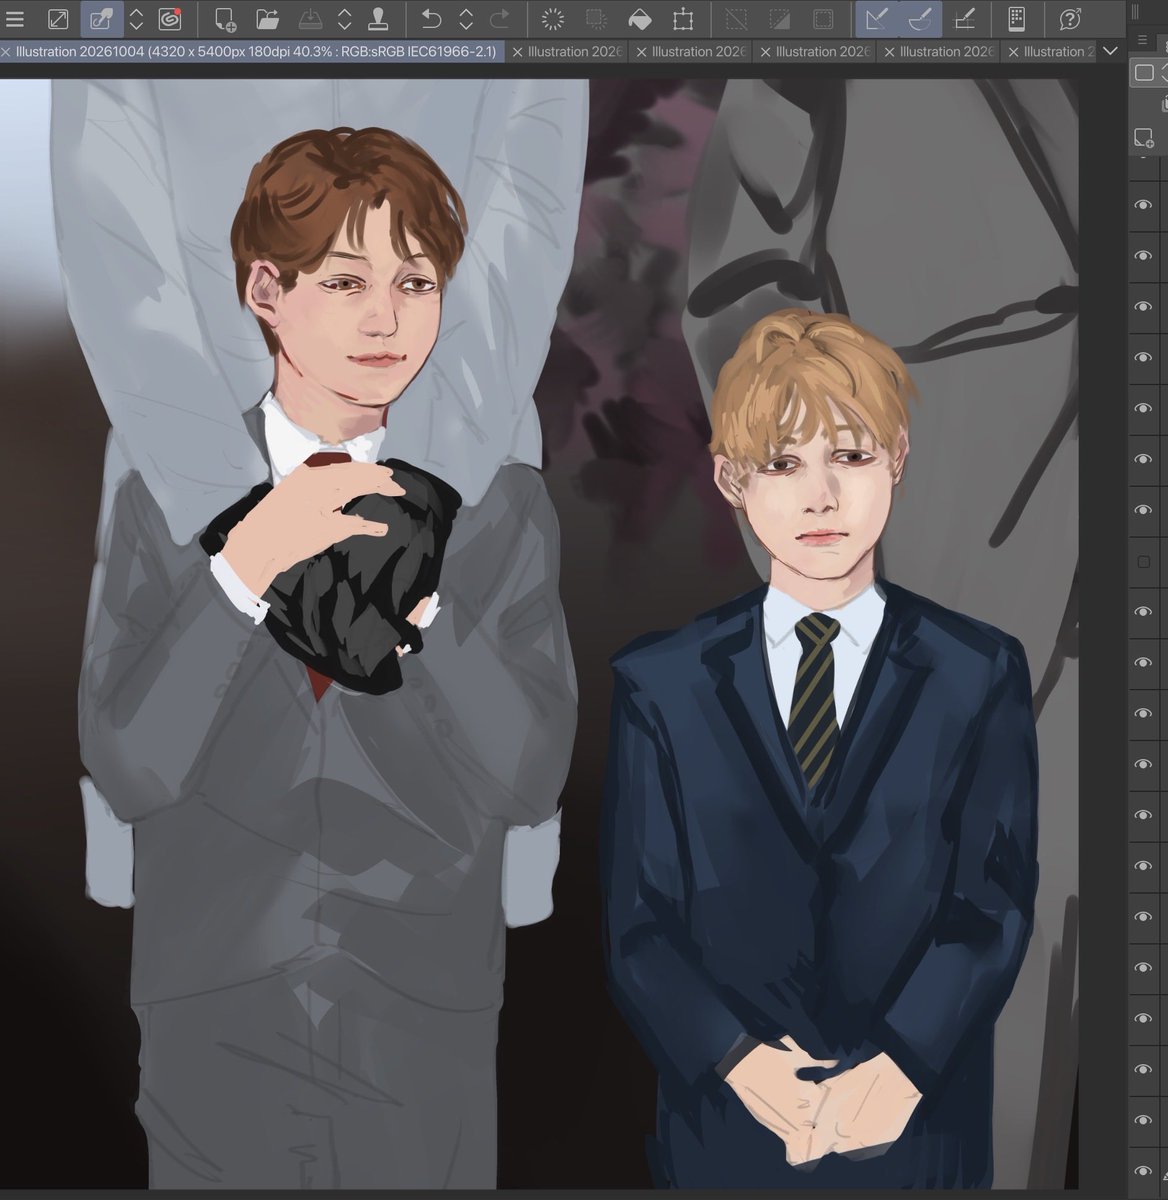This screenshot has height=1200, width=1168.
Task: Switch to the Illustration 20261004 tab
Action: point(256,51)
